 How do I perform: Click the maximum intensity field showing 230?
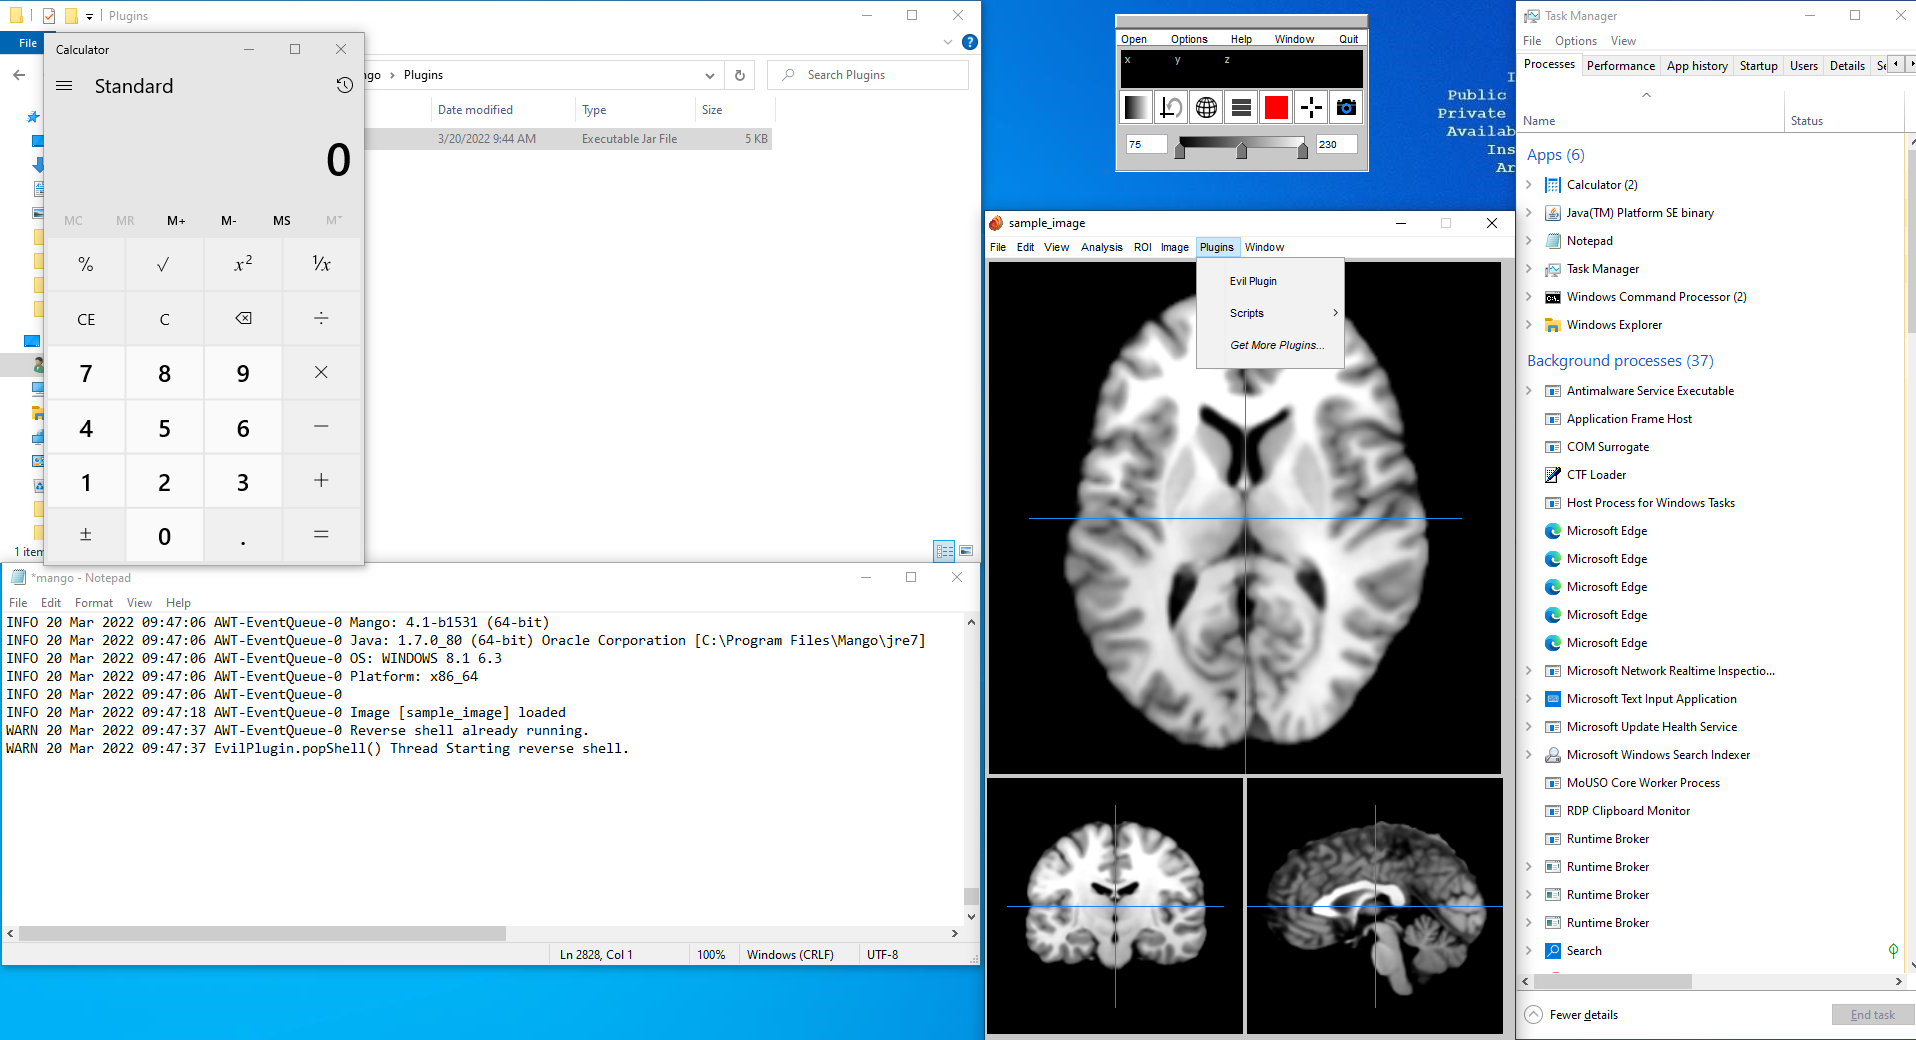(1337, 144)
